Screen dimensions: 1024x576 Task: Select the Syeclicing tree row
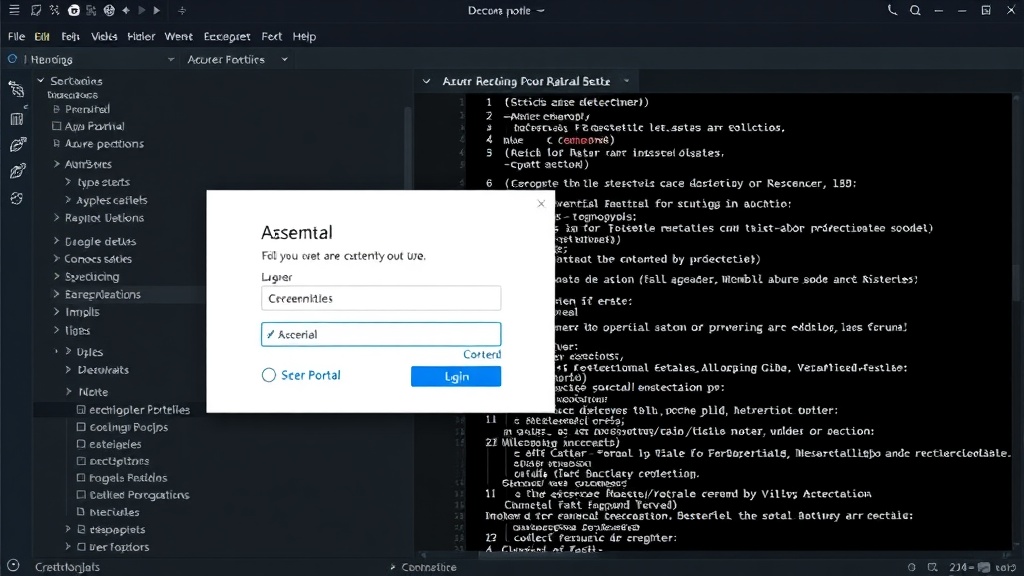(x=91, y=276)
